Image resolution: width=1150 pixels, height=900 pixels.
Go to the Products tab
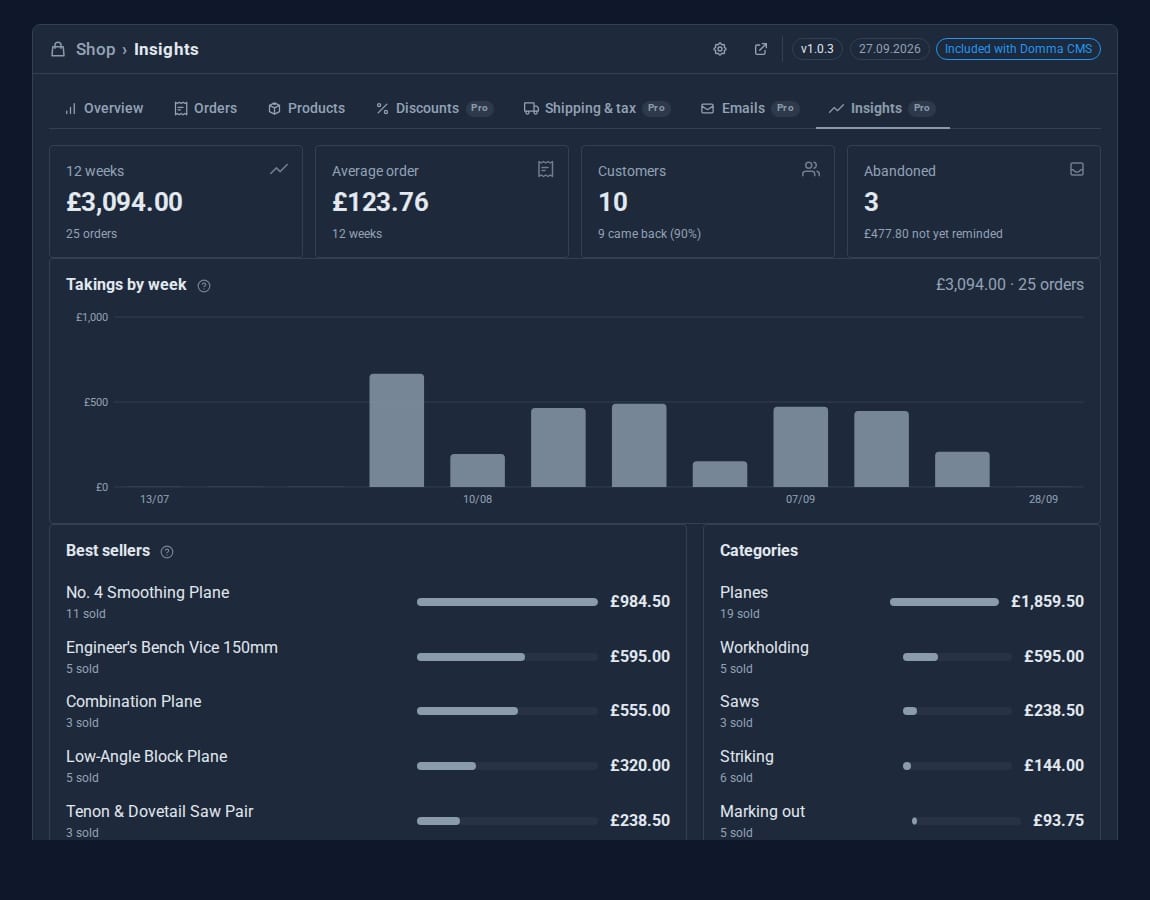point(307,109)
